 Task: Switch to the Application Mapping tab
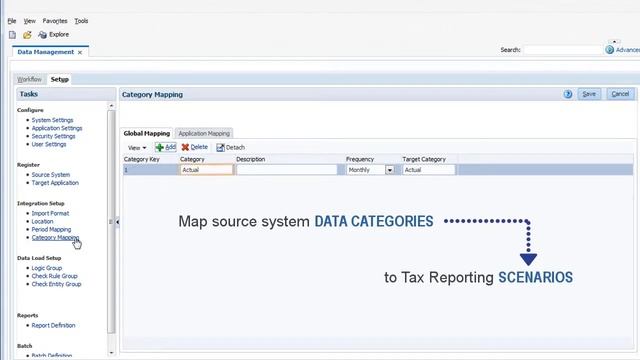coord(204,133)
